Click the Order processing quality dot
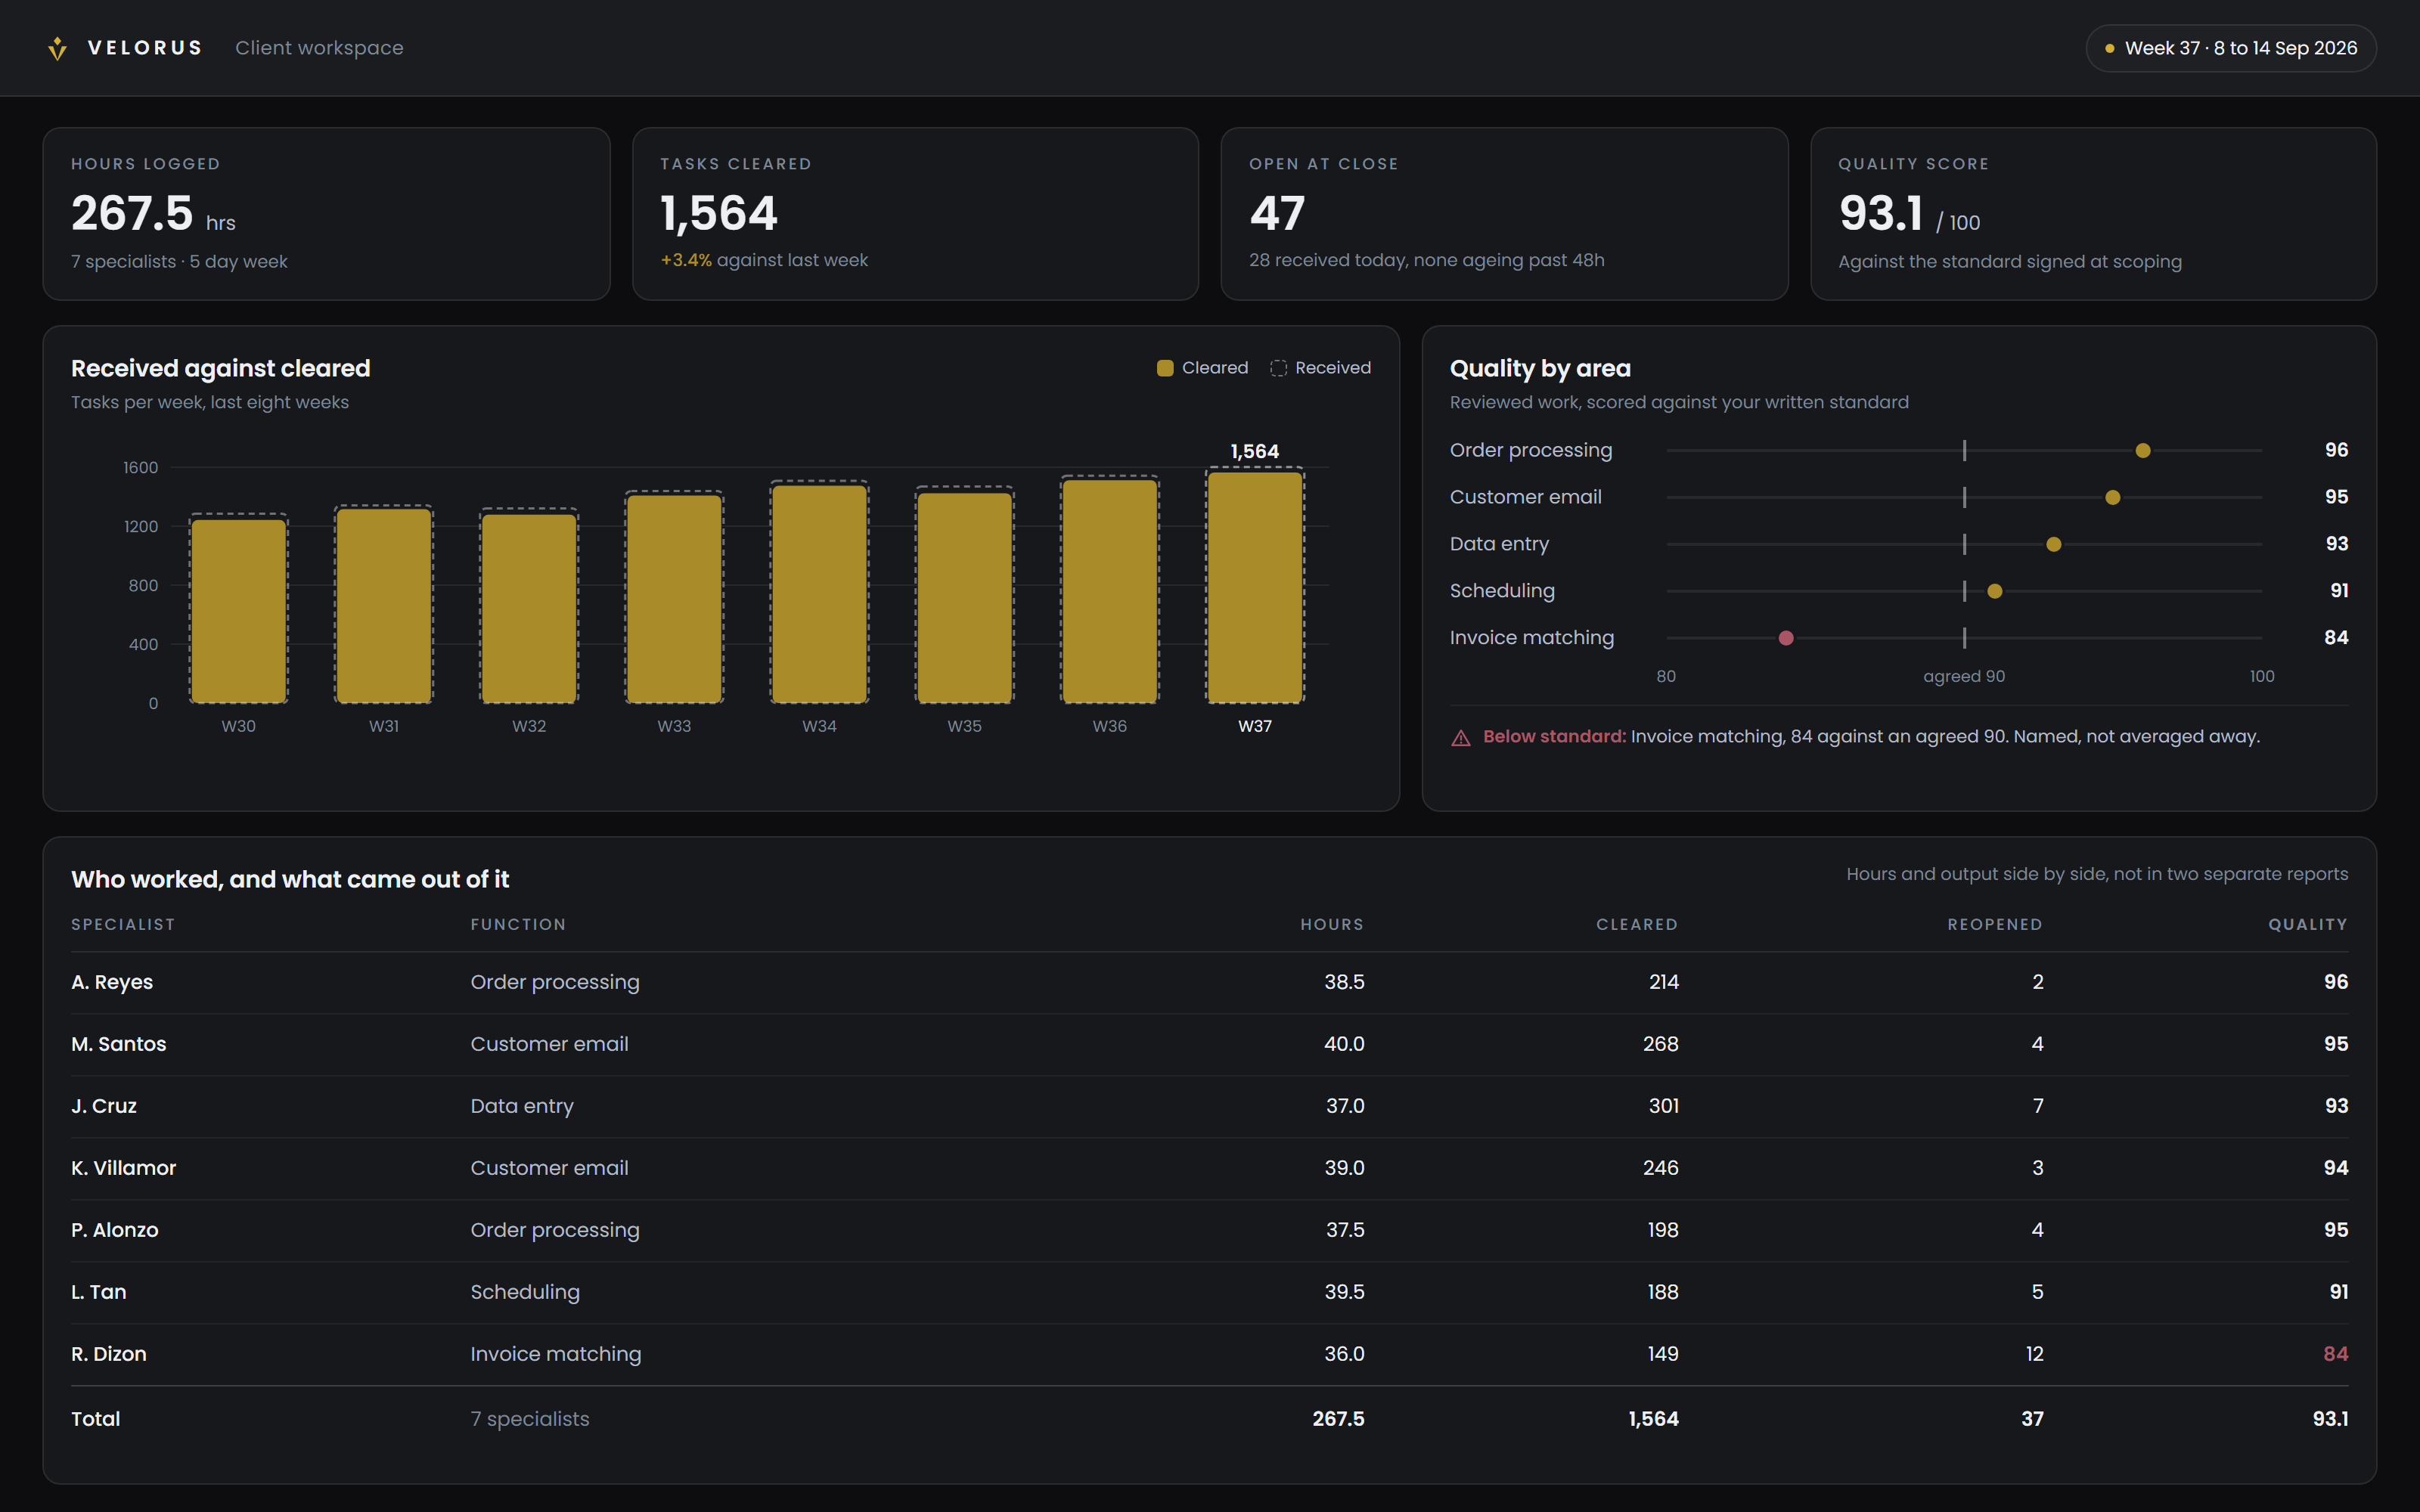2420x1512 pixels. point(2142,451)
